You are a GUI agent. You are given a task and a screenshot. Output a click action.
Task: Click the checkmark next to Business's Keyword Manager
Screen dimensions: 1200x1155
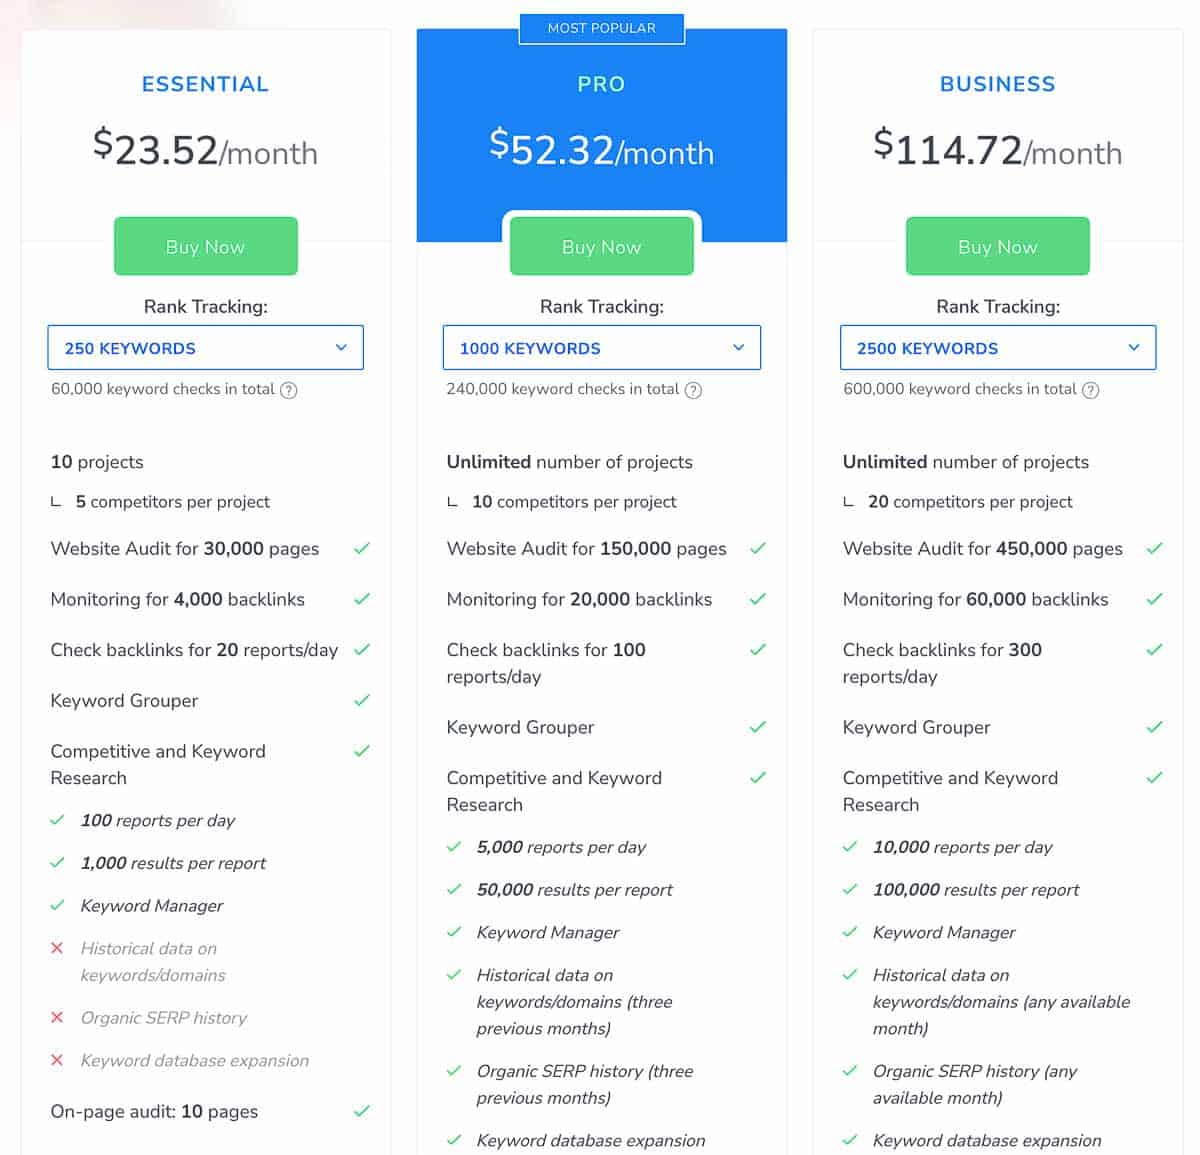(851, 932)
